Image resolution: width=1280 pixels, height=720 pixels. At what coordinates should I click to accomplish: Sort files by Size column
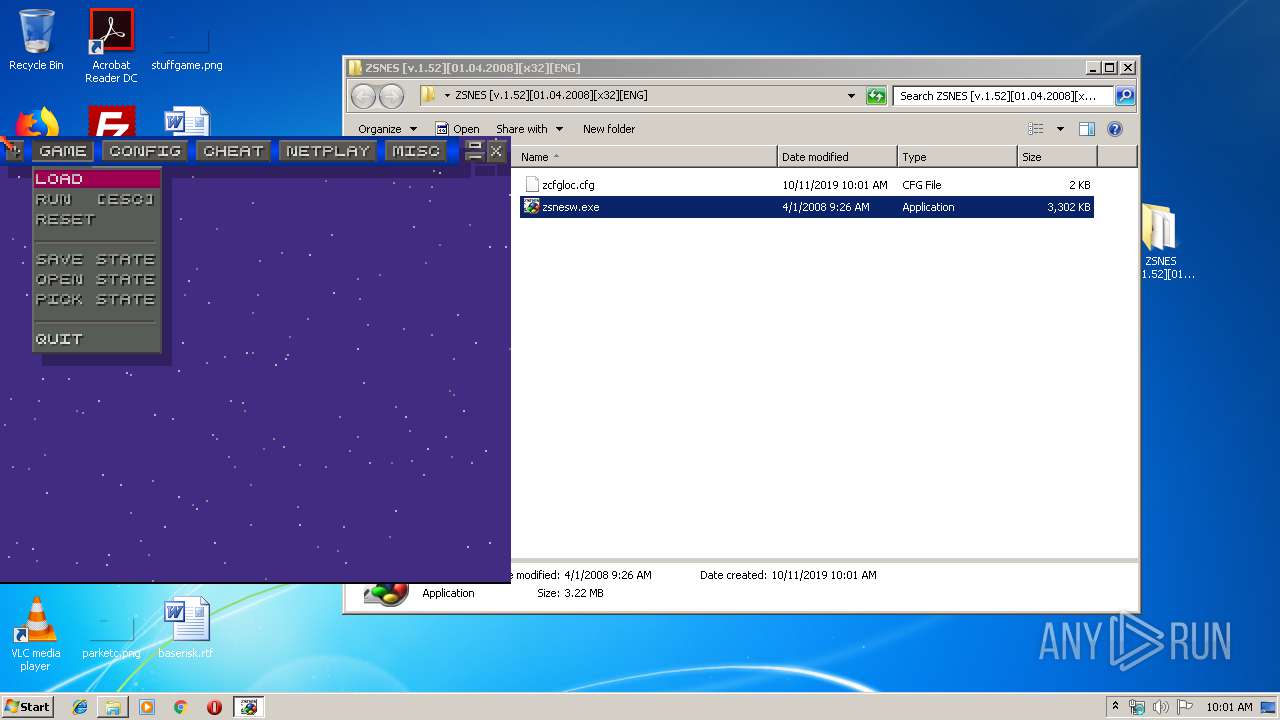[x=1057, y=157]
